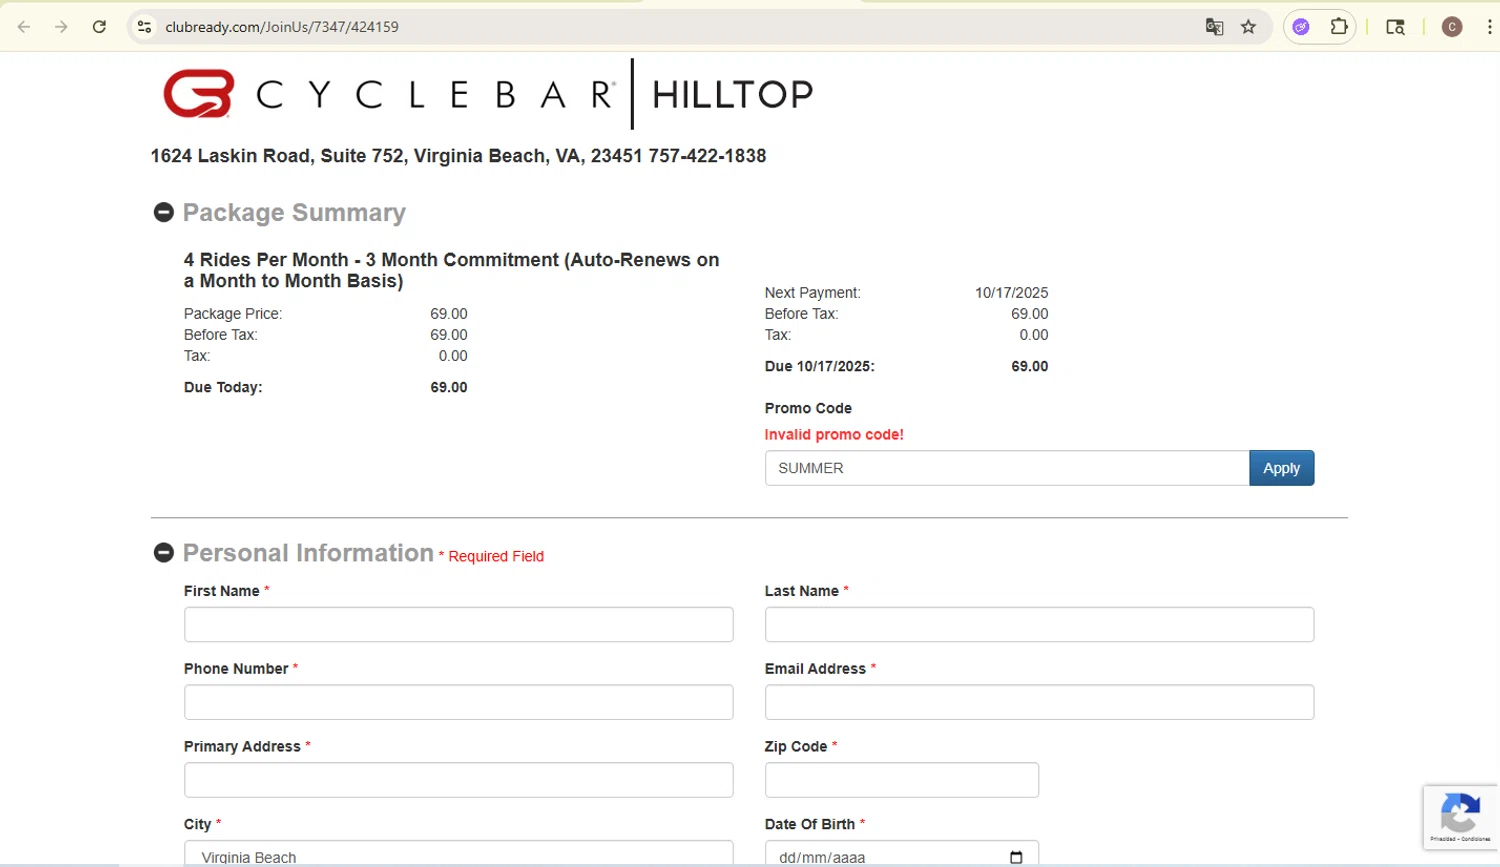The image size is (1500, 867).
Task: Click the First Name input field
Action: pyautogui.click(x=458, y=625)
